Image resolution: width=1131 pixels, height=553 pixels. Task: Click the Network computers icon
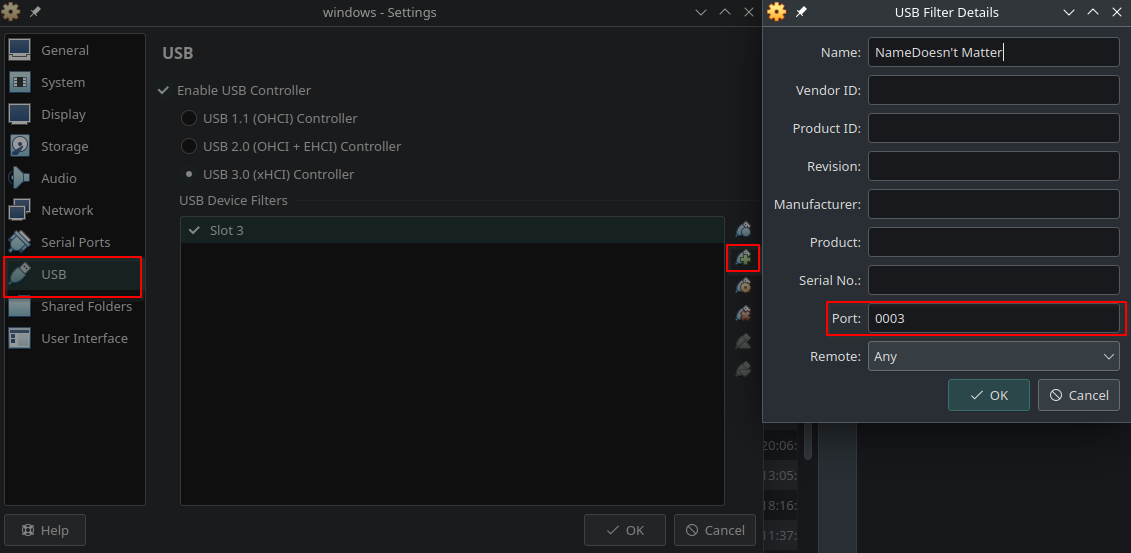tap(19, 211)
